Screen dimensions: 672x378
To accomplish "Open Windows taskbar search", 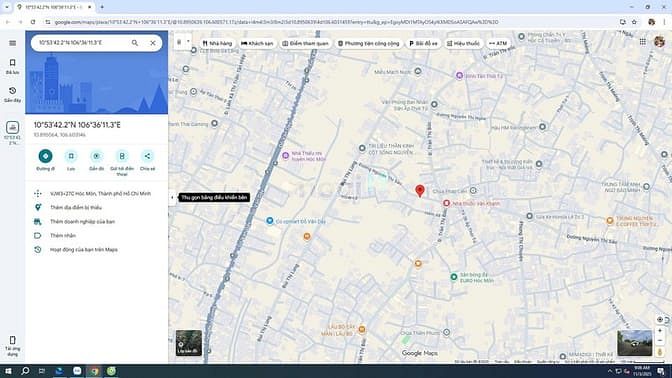I will pyautogui.click(x=25, y=371).
